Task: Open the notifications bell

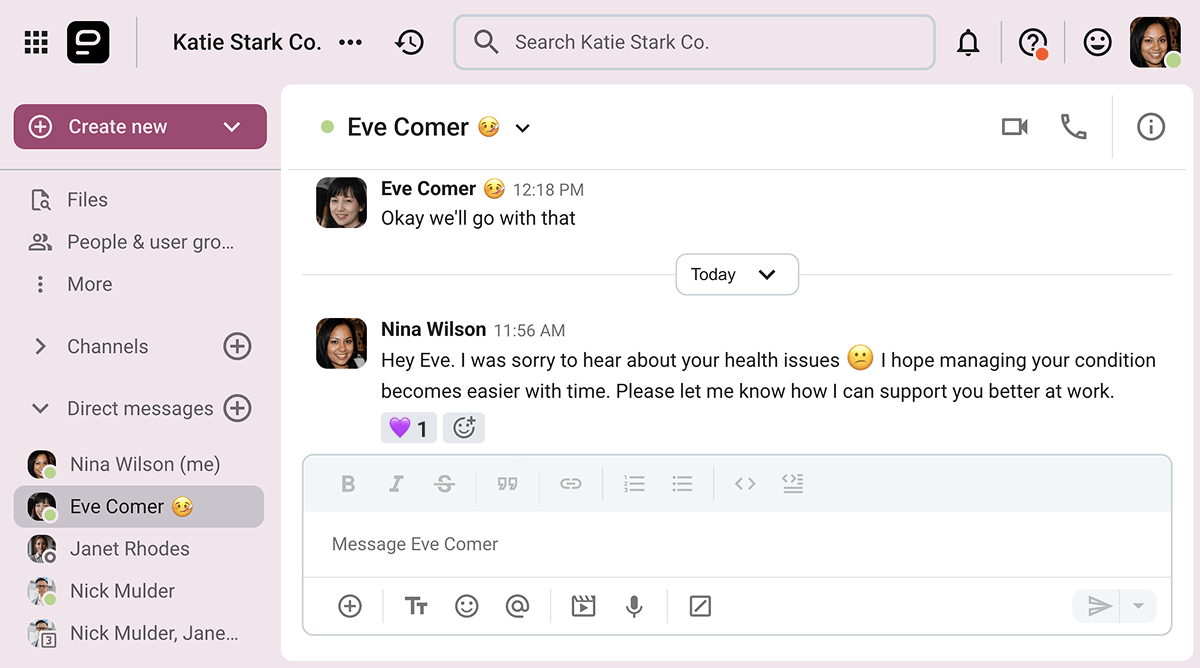Action: (x=968, y=43)
